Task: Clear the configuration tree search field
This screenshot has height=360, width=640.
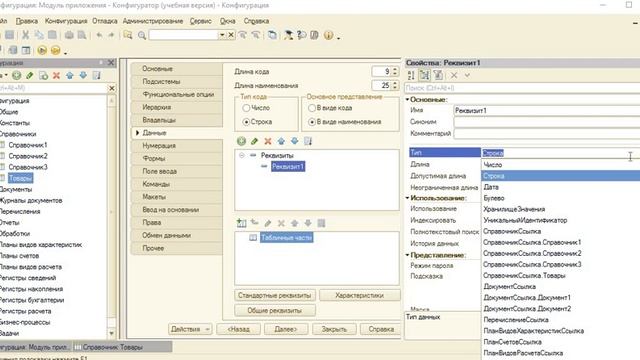Action: pos(112,88)
